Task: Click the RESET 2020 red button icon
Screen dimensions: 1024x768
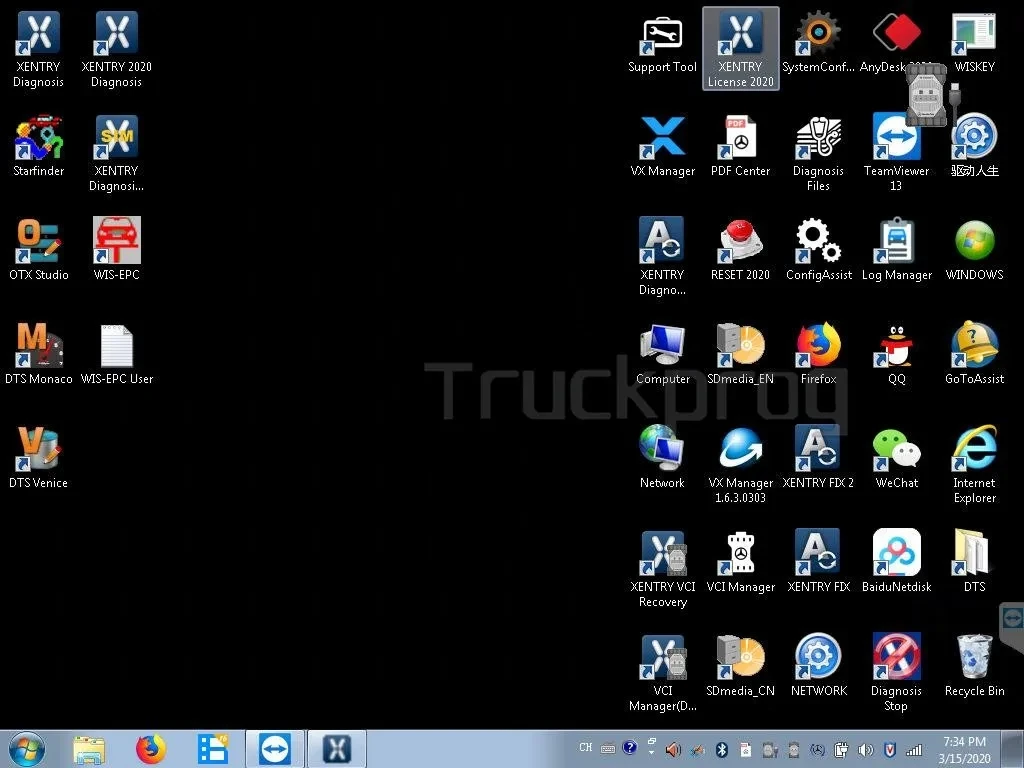Action: coord(740,244)
